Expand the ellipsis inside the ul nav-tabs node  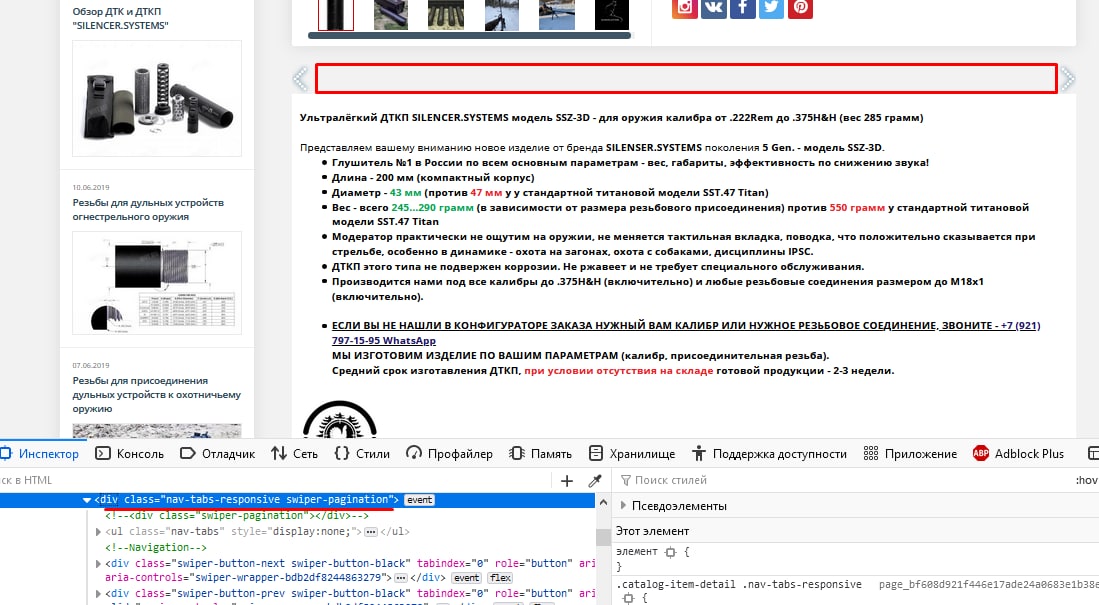371,531
